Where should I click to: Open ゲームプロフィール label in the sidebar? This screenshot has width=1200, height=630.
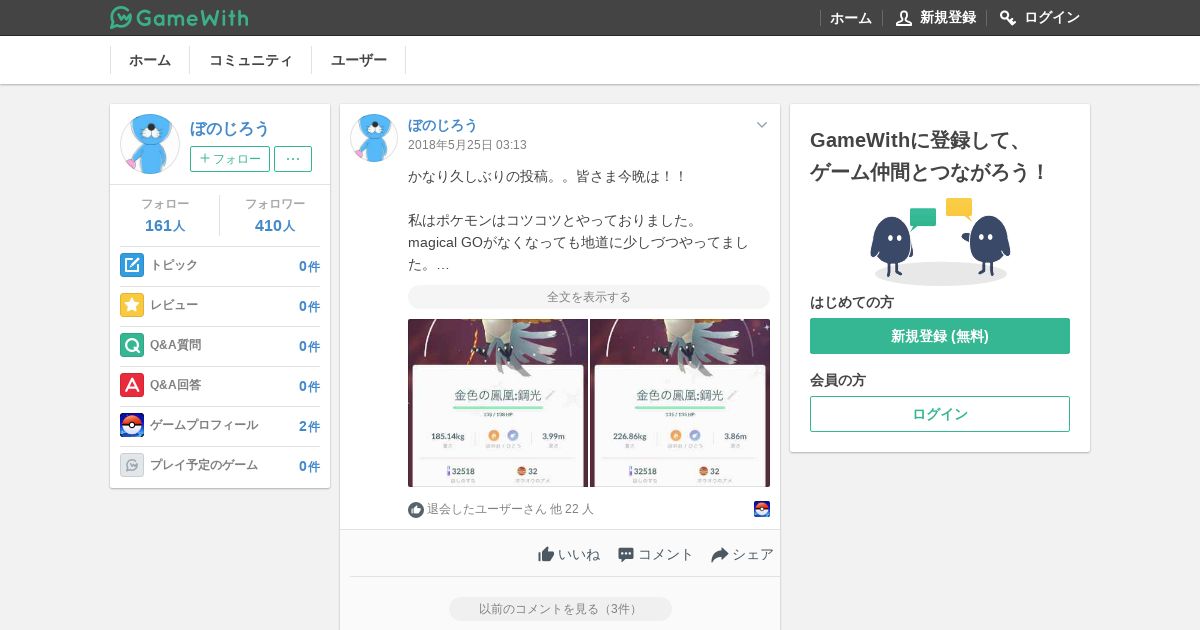click(204, 425)
